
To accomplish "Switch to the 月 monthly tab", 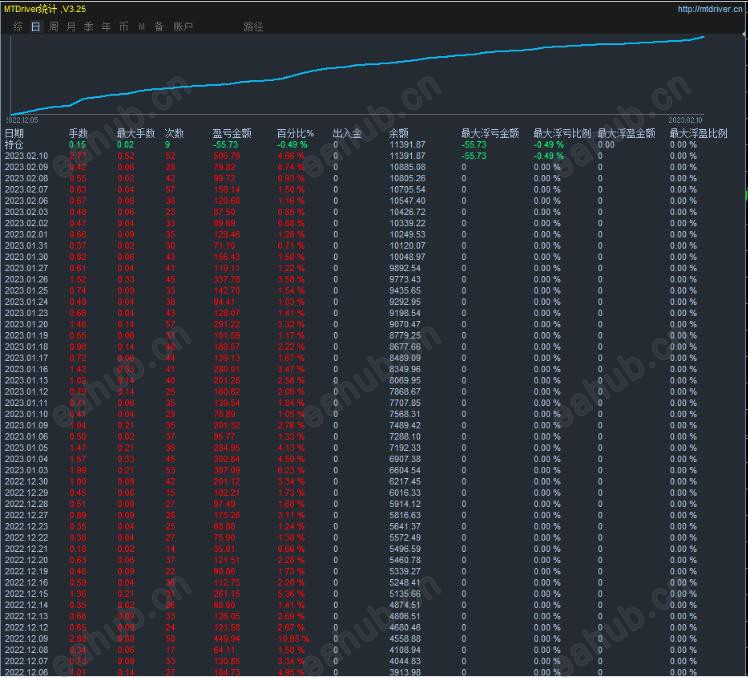I will tap(71, 27).
